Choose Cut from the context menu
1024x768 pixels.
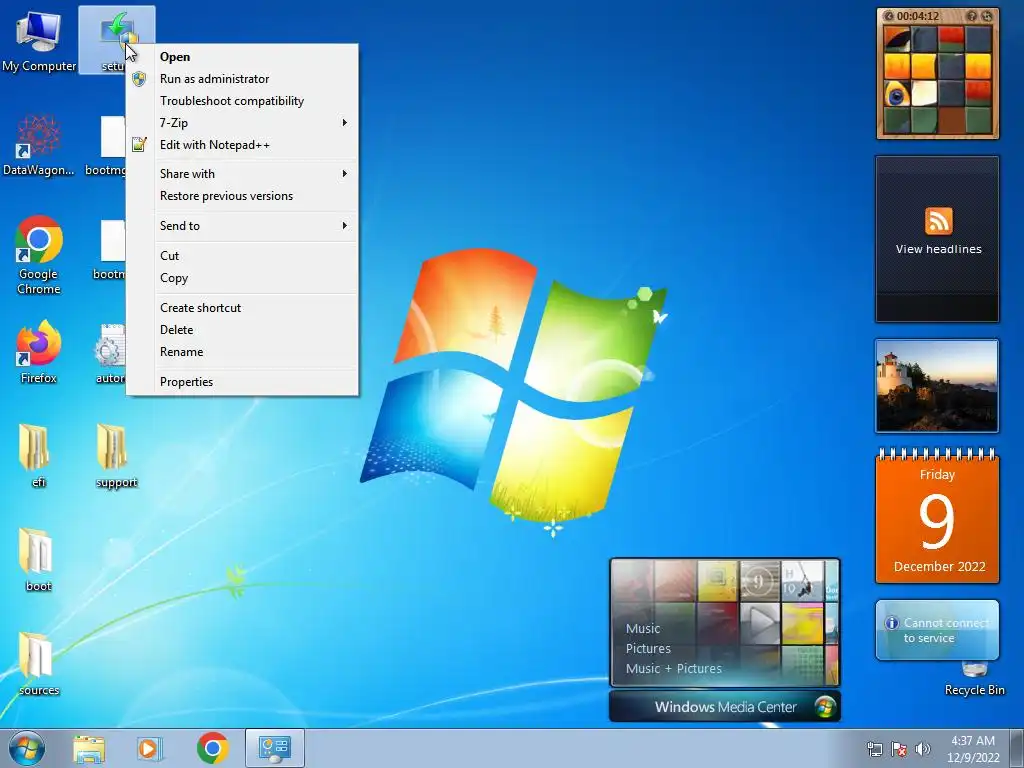click(x=242, y=256)
